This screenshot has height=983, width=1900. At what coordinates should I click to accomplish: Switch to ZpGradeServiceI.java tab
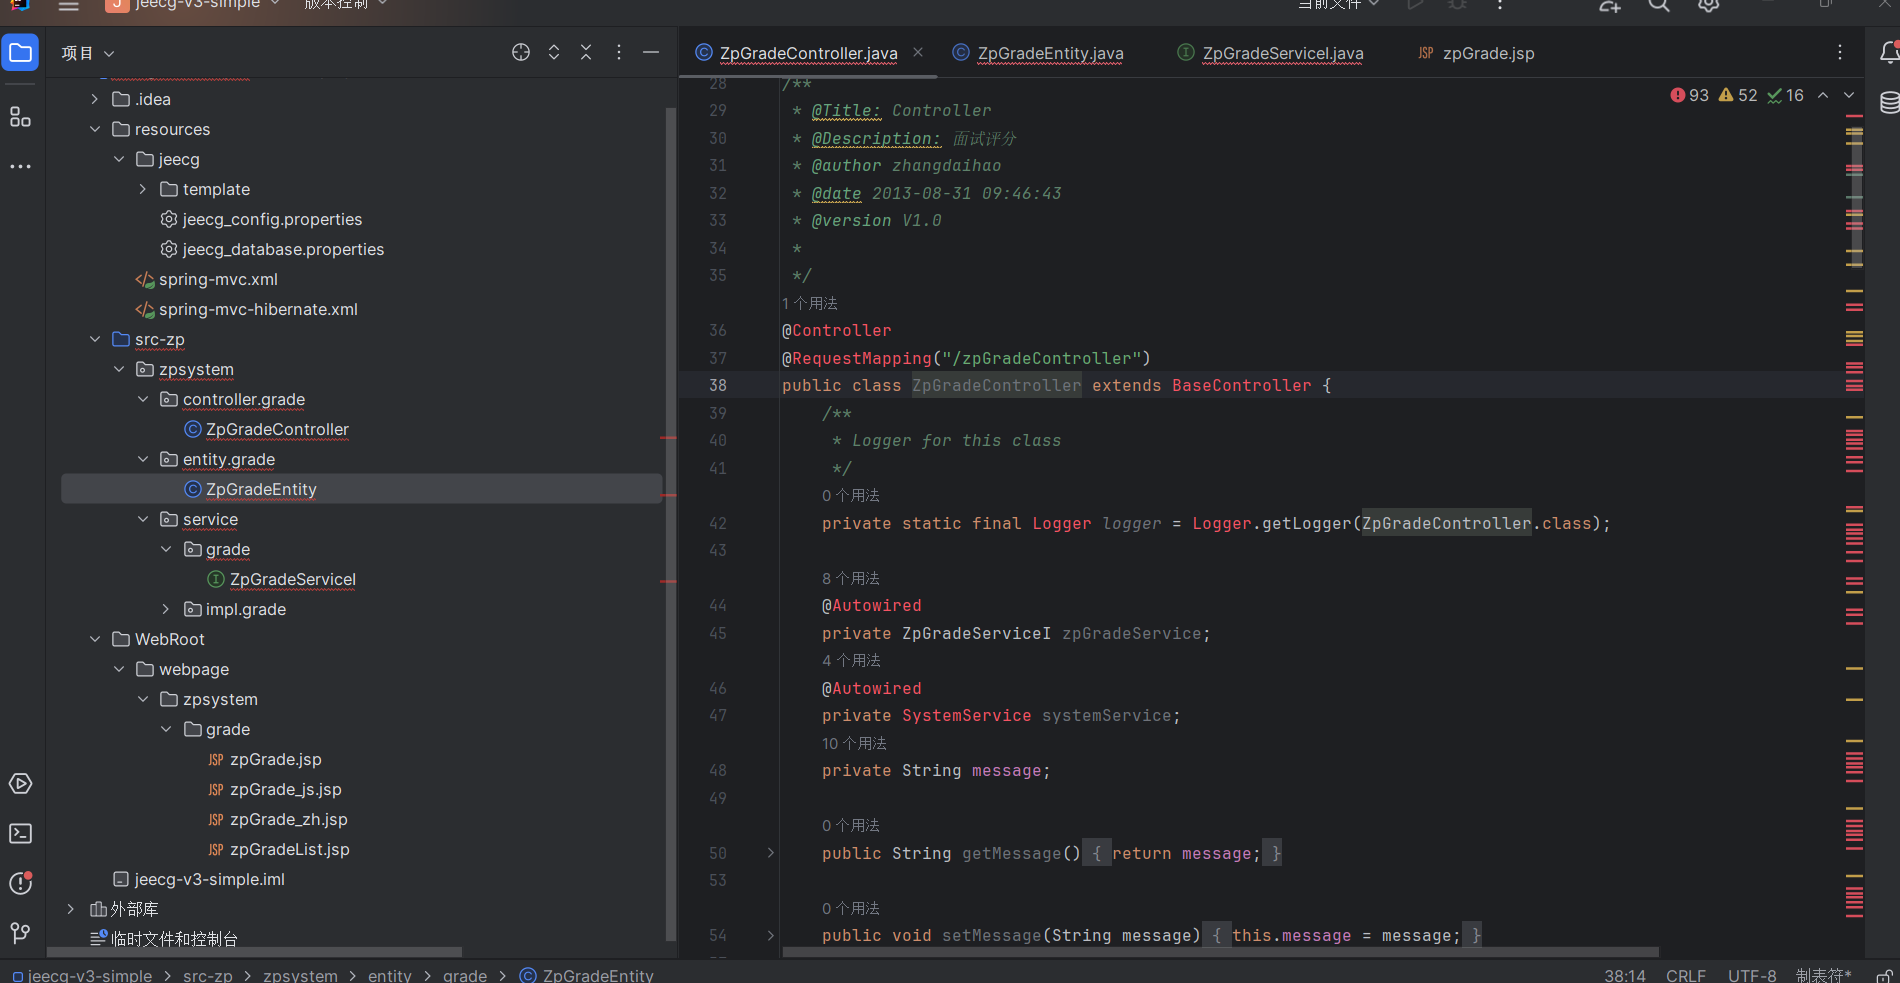click(x=1282, y=53)
